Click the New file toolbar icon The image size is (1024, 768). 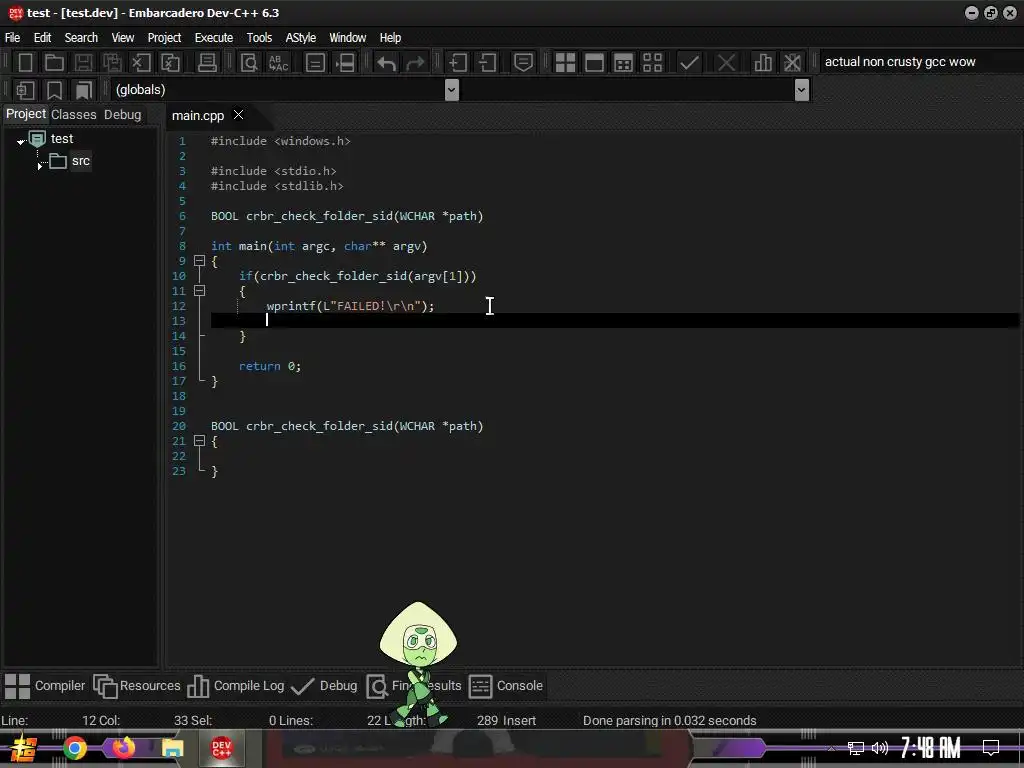tap(25, 63)
